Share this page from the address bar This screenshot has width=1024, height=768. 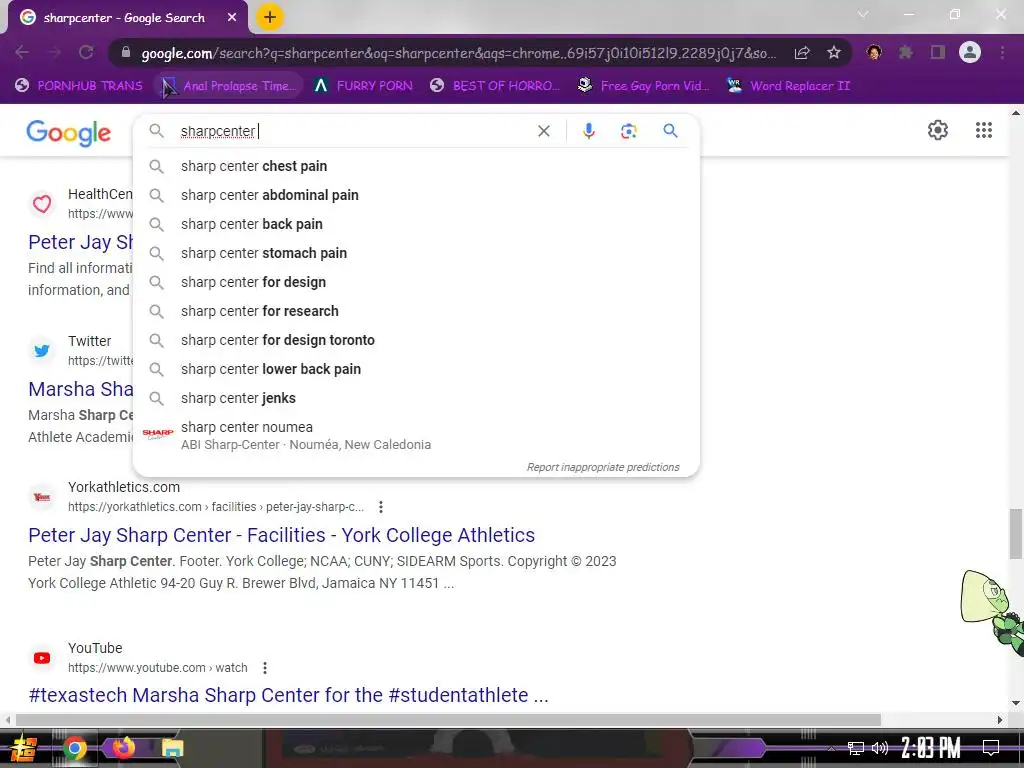(802, 53)
